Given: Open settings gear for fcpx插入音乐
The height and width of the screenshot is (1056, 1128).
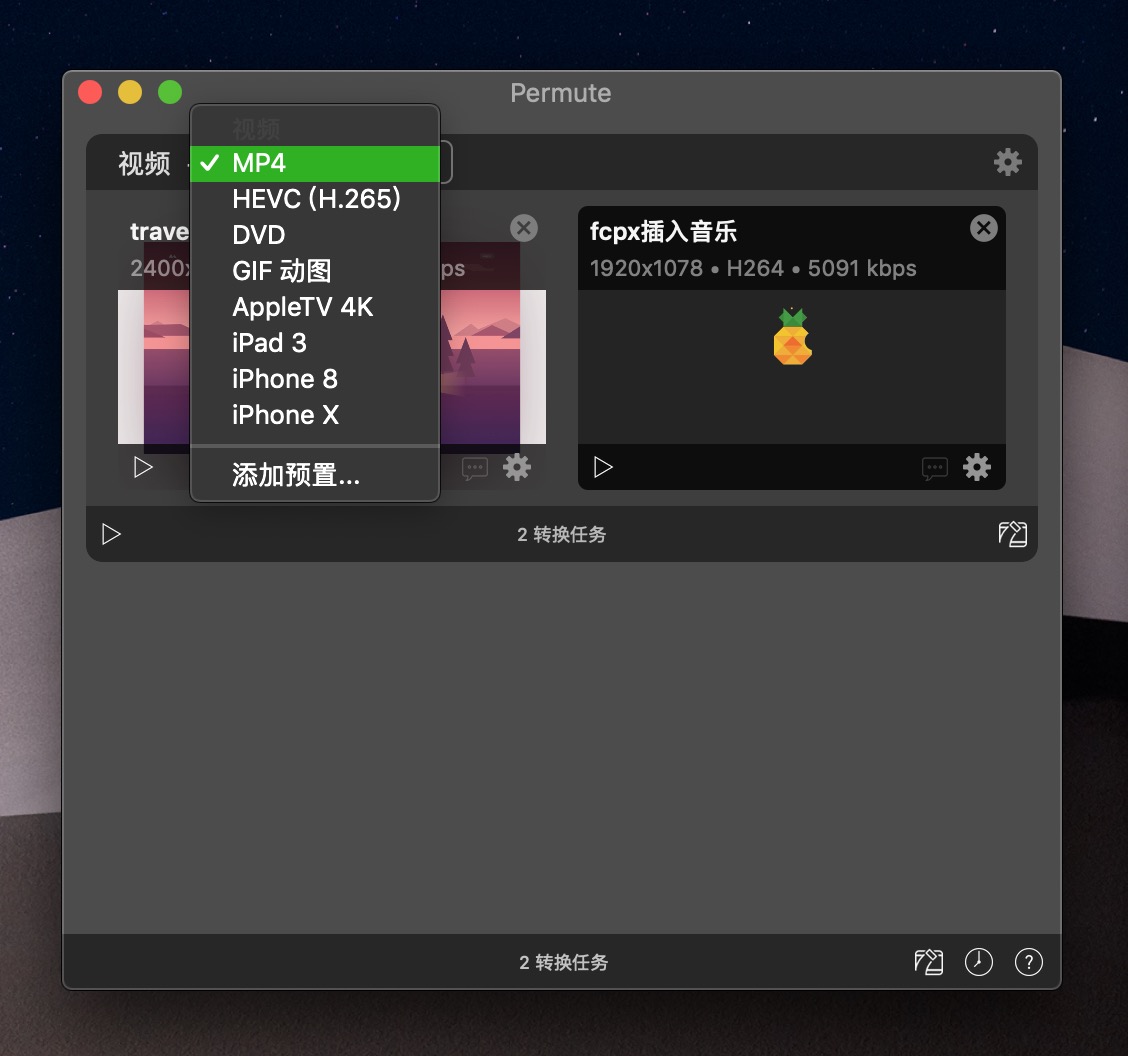Looking at the screenshot, I should (x=976, y=468).
